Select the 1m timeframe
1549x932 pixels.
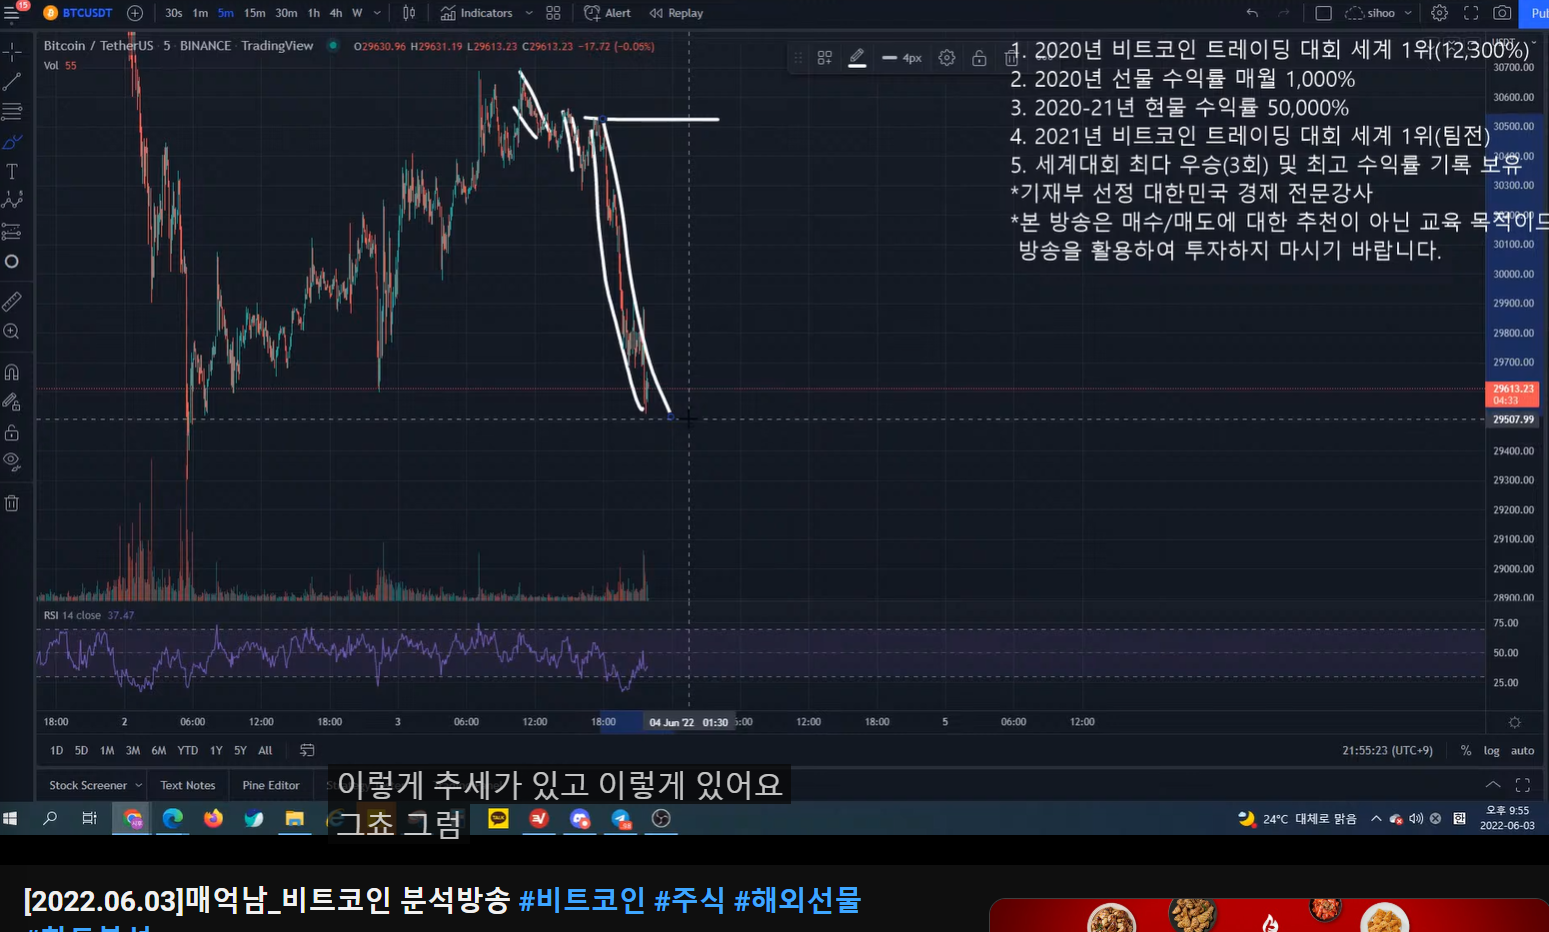click(x=200, y=13)
